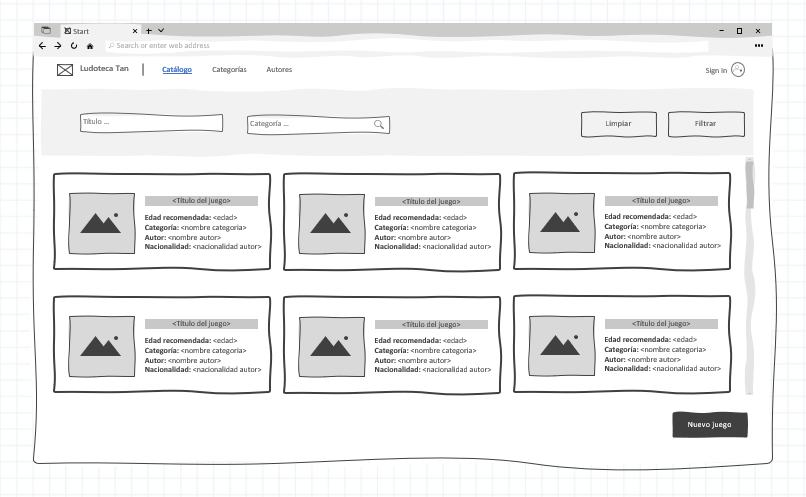Open the Categorías menu item
Screen dimensions: 806x497
tap(229, 70)
